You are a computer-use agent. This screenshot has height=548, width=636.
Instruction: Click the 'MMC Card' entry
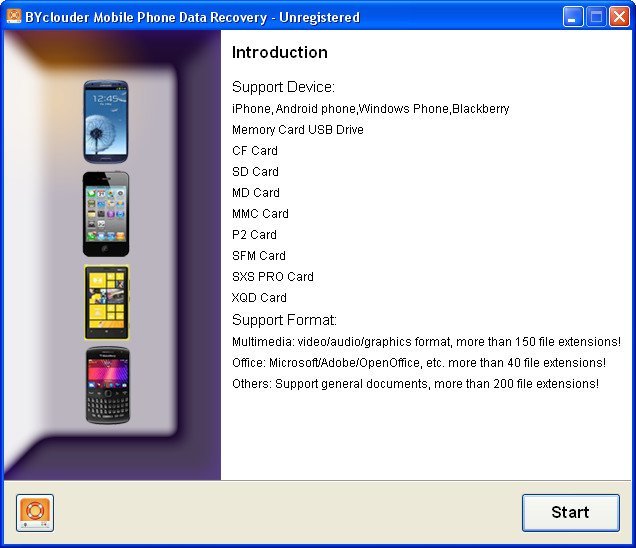pyautogui.click(x=260, y=214)
